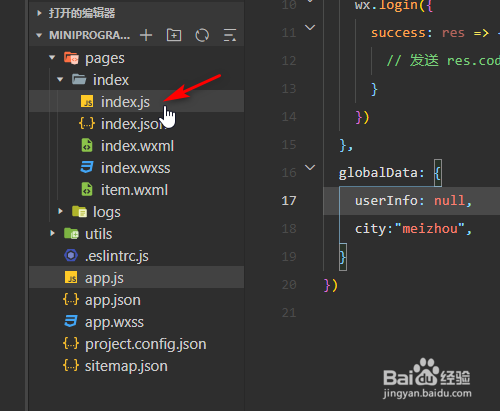Open index.json file
The width and height of the screenshot is (500, 411).
click(137, 124)
